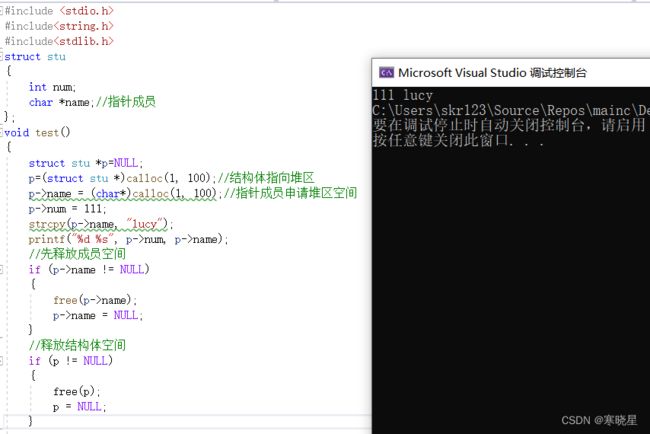This screenshot has width=650, height=434.
Task: Click the line p->num = 111;
Action: pos(68,209)
